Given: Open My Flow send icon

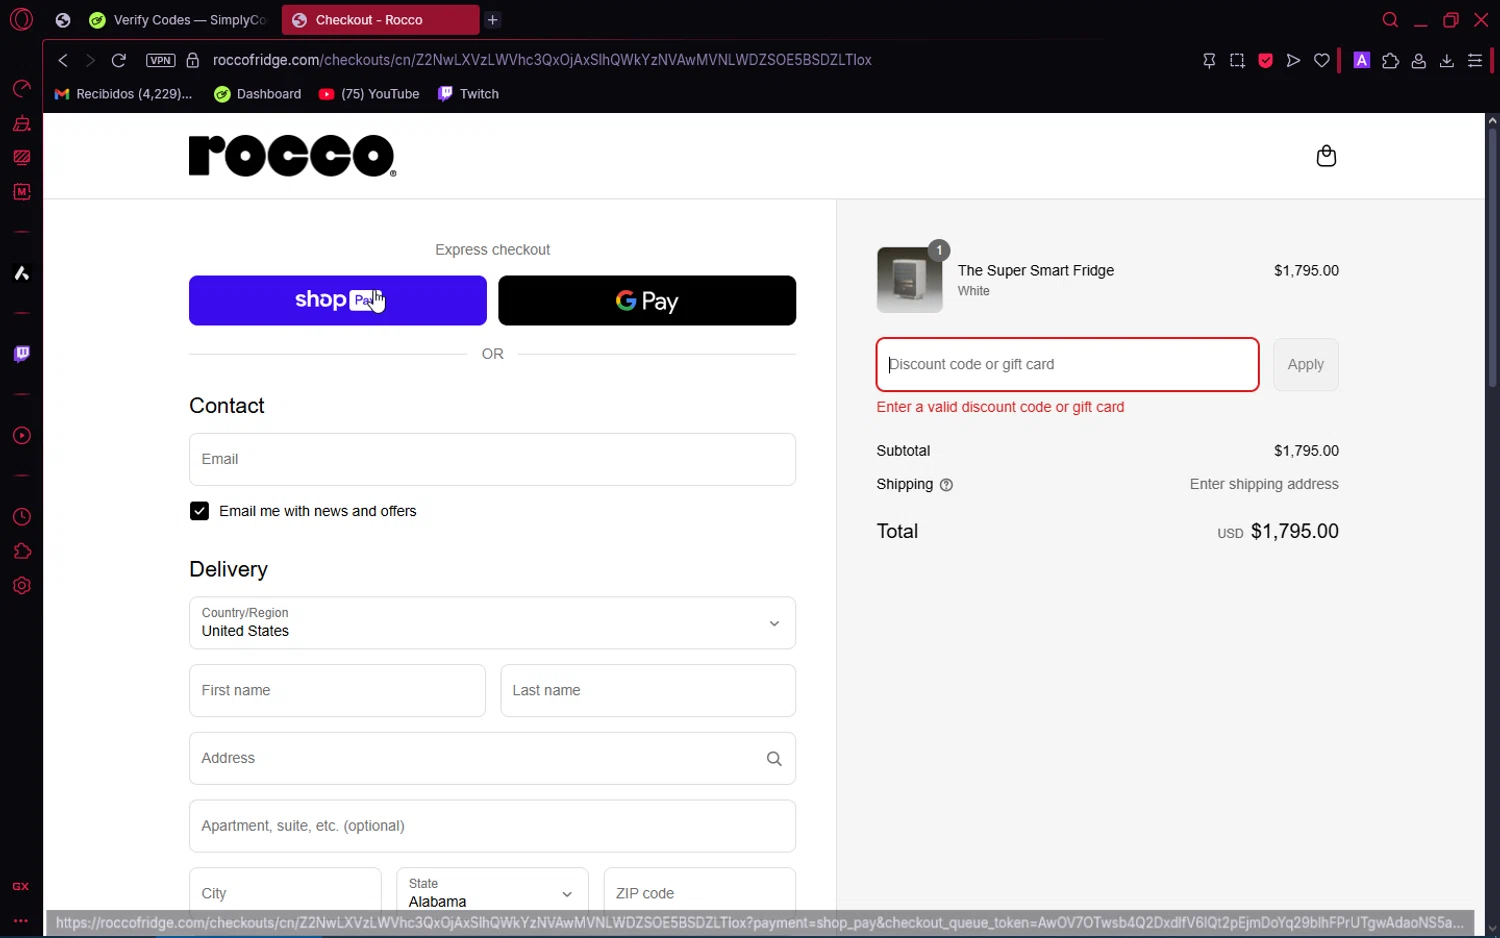Looking at the screenshot, I should [1293, 61].
